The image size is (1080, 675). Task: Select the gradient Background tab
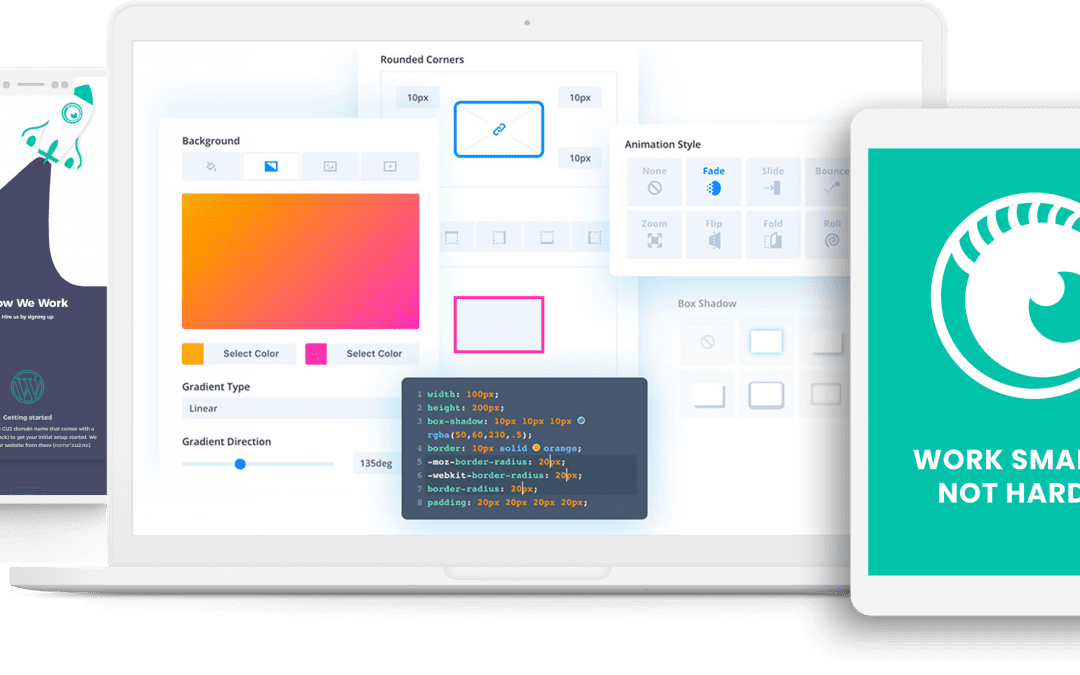click(271, 167)
